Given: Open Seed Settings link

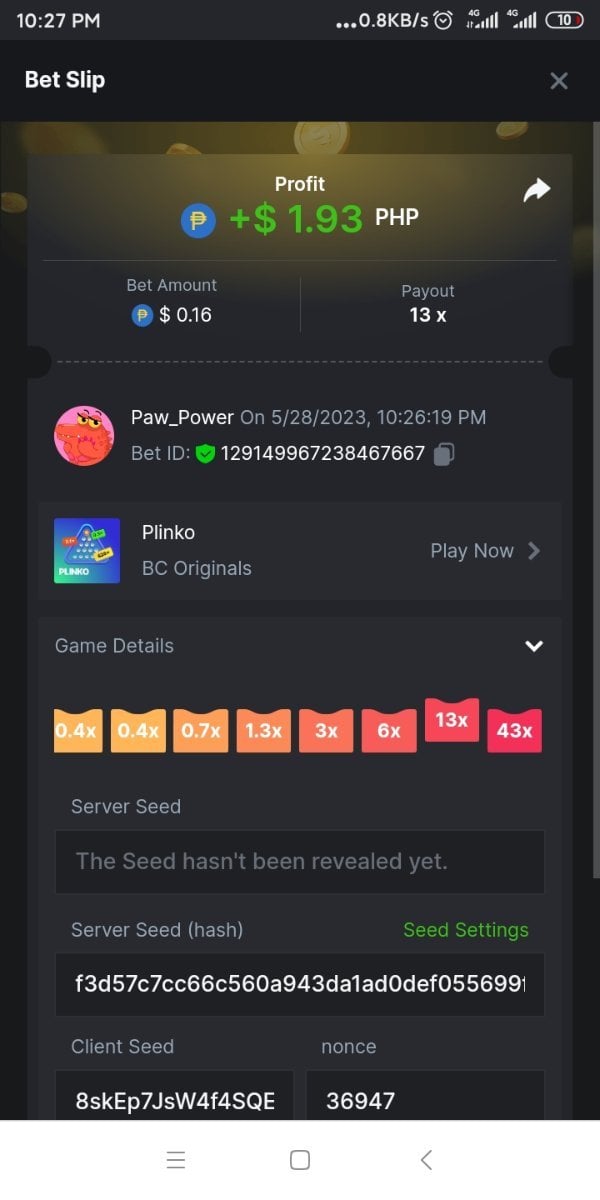Looking at the screenshot, I should (x=465, y=930).
